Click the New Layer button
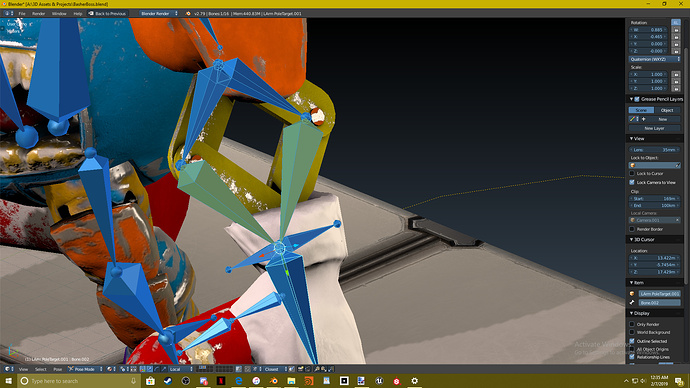690x388 pixels. pos(654,128)
